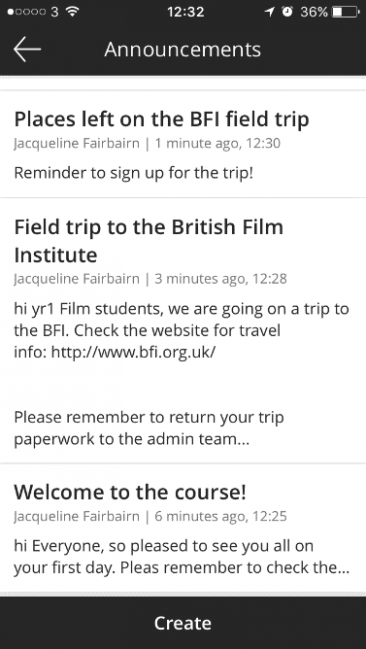This screenshot has width=366, height=649.
Task: Follow the http://www.bfi.org.uk/ link
Action: pyautogui.click(x=133, y=352)
